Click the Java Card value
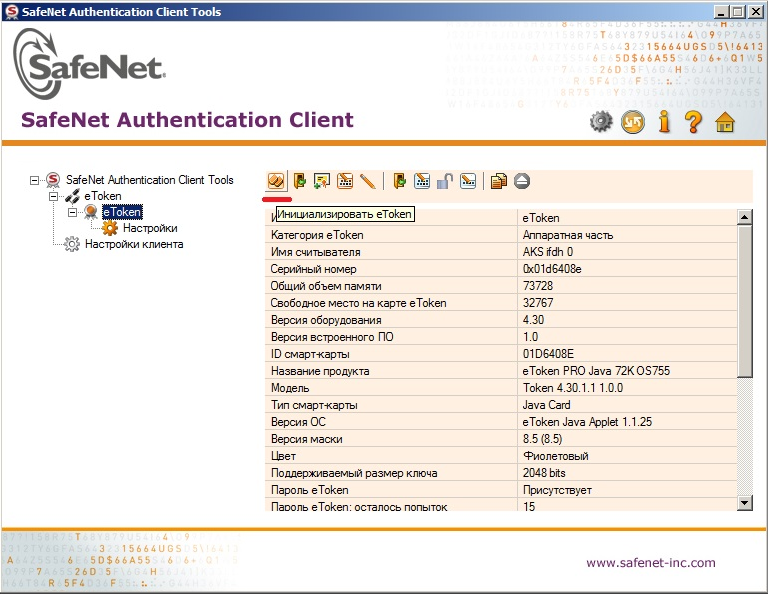The height and width of the screenshot is (594, 768). pyautogui.click(x=546, y=405)
